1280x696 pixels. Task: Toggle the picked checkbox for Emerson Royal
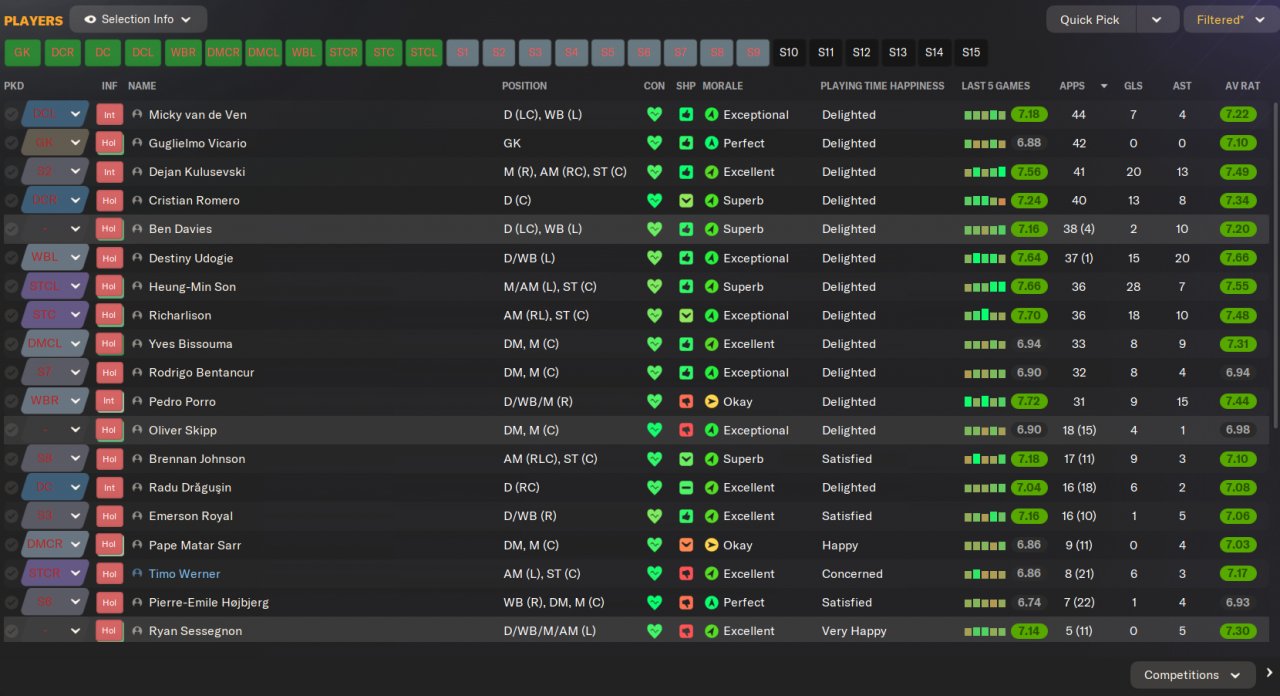point(11,516)
